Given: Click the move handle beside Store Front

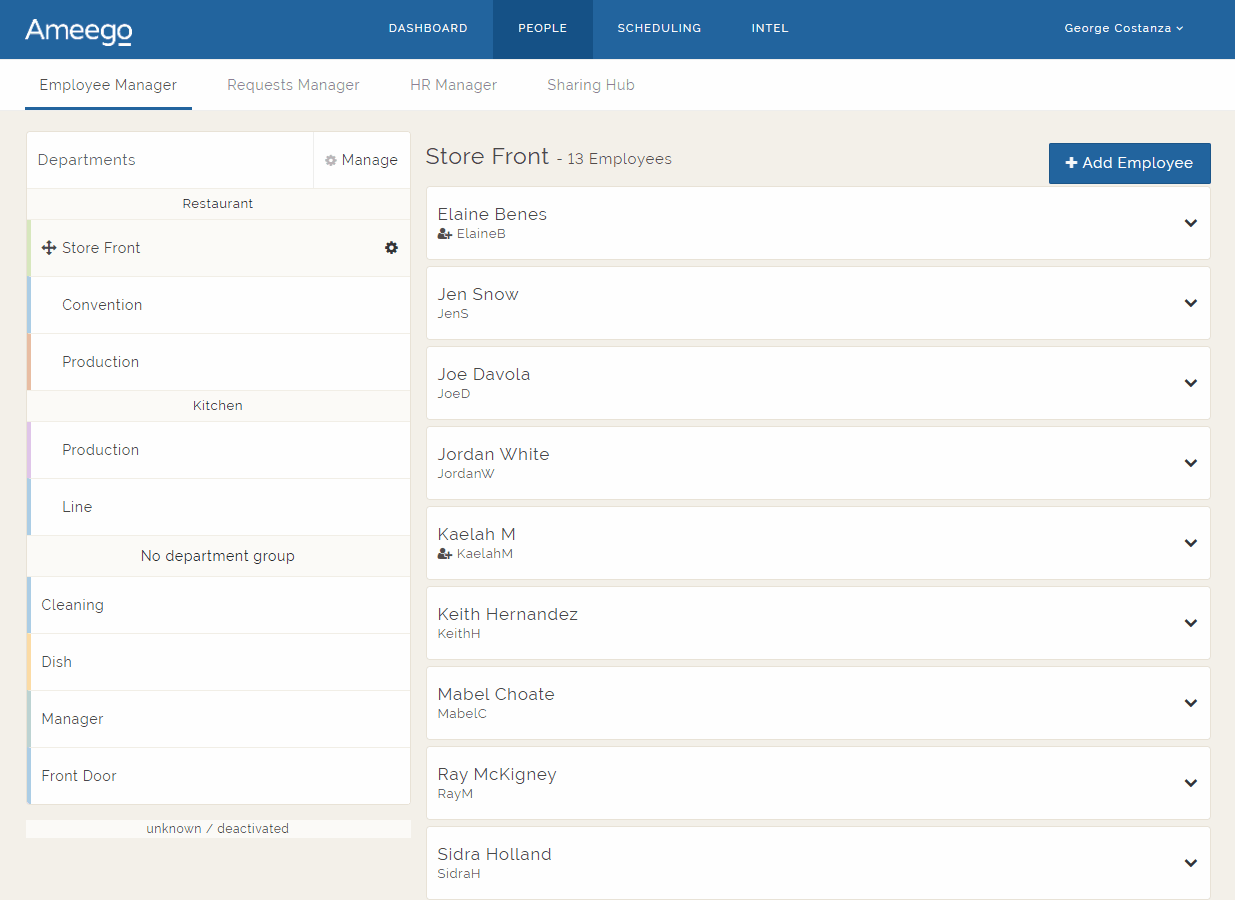Looking at the screenshot, I should point(49,248).
